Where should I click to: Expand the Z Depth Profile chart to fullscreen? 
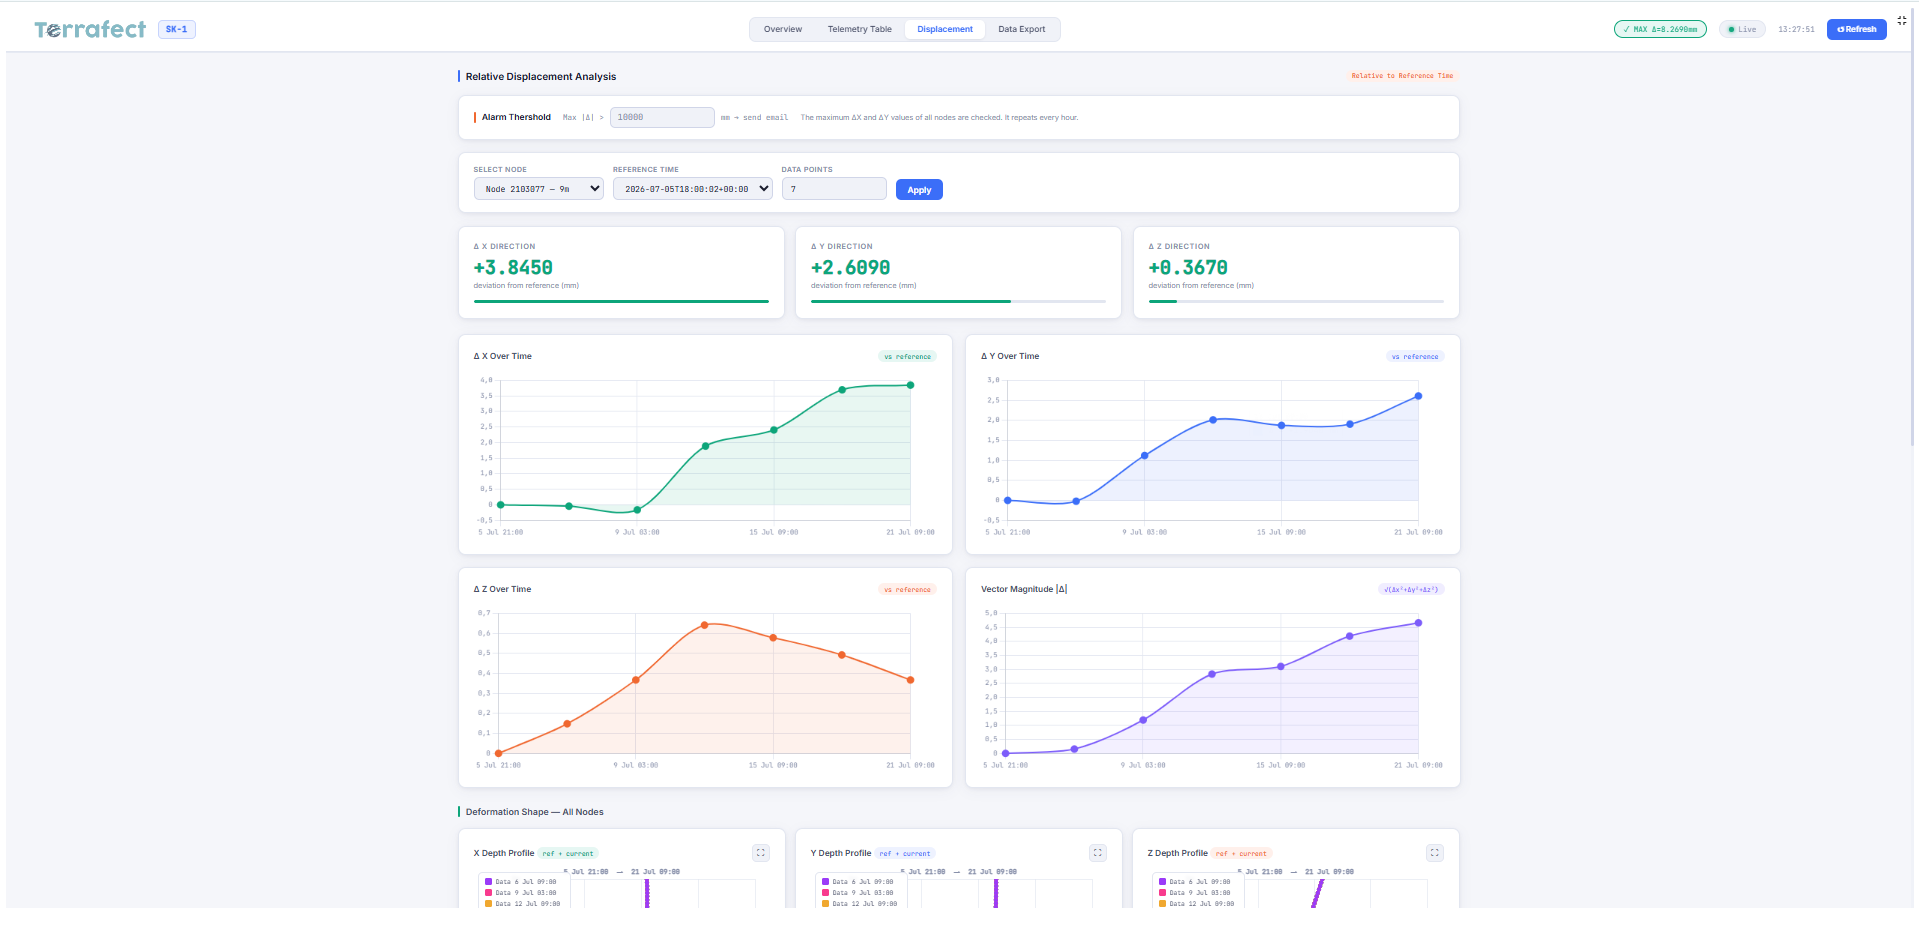[x=1435, y=853]
